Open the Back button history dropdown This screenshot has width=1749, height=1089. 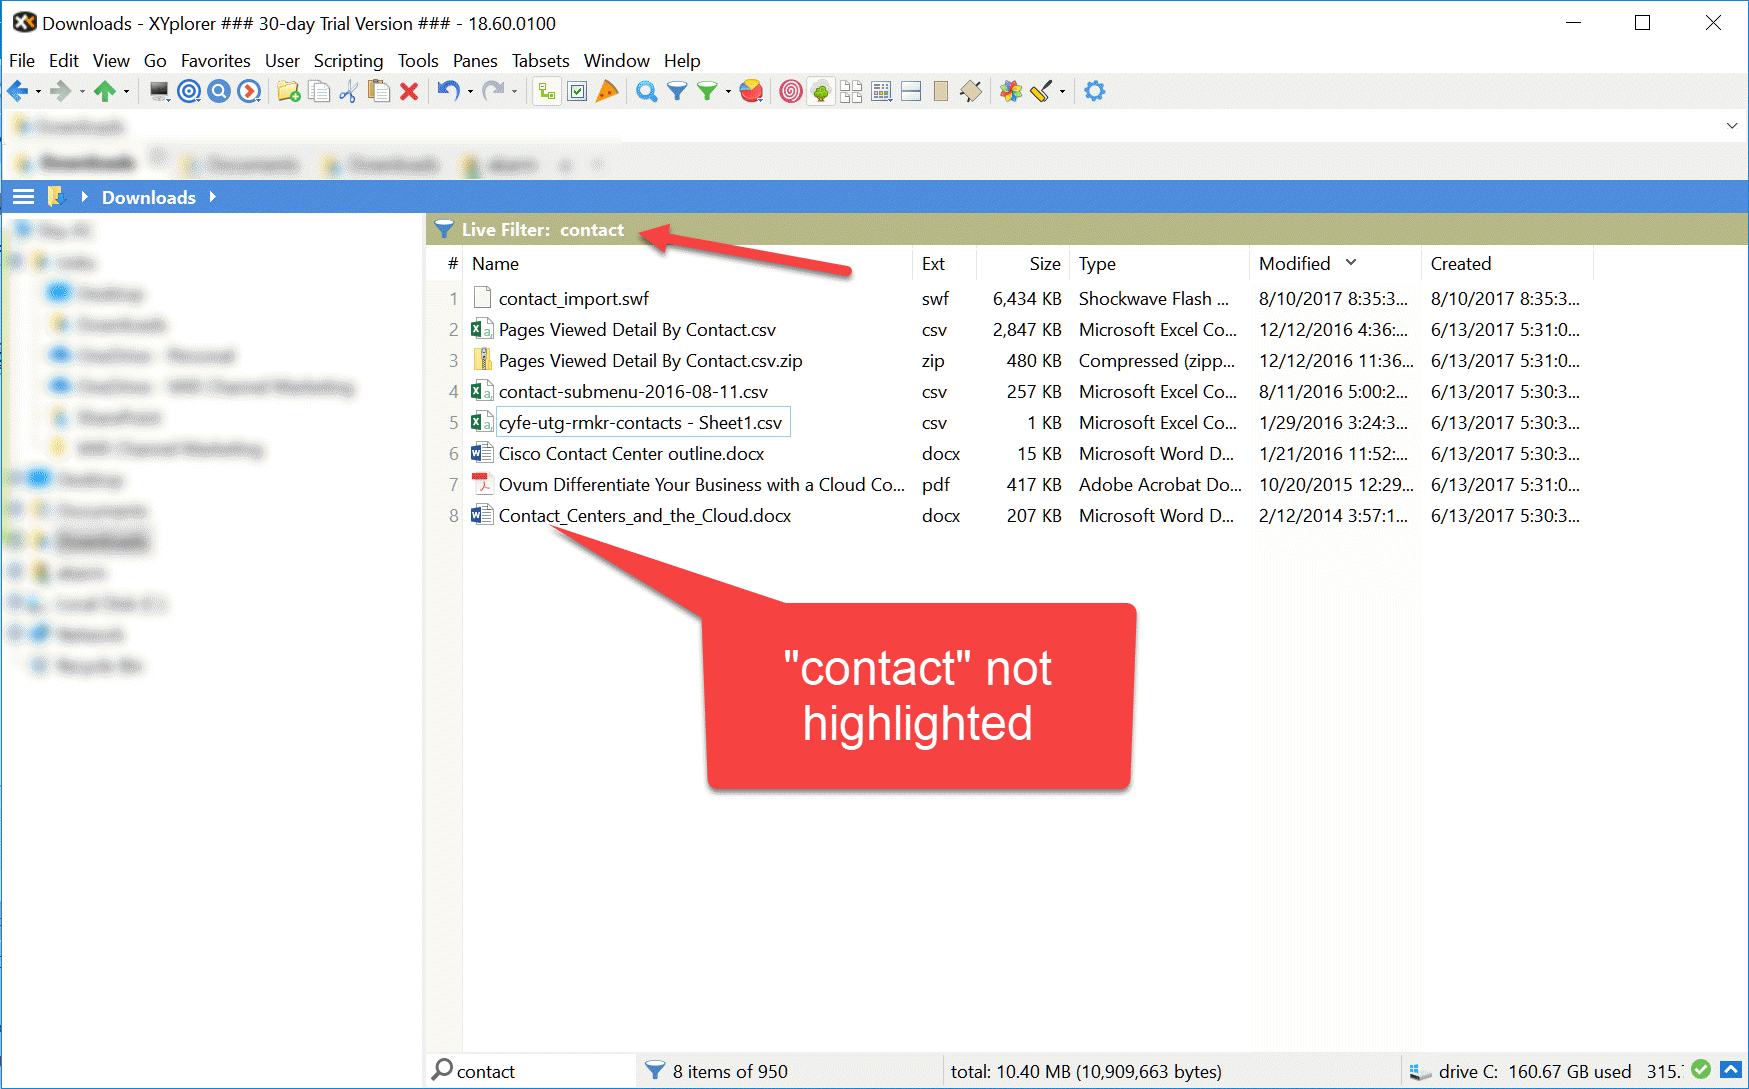[38, 92]
